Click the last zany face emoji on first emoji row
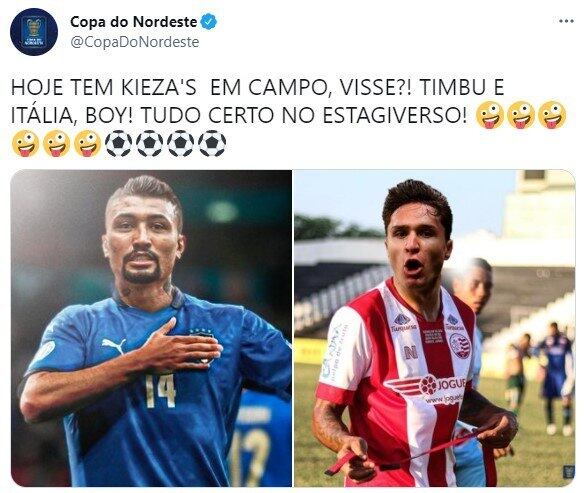 point(552,115)
